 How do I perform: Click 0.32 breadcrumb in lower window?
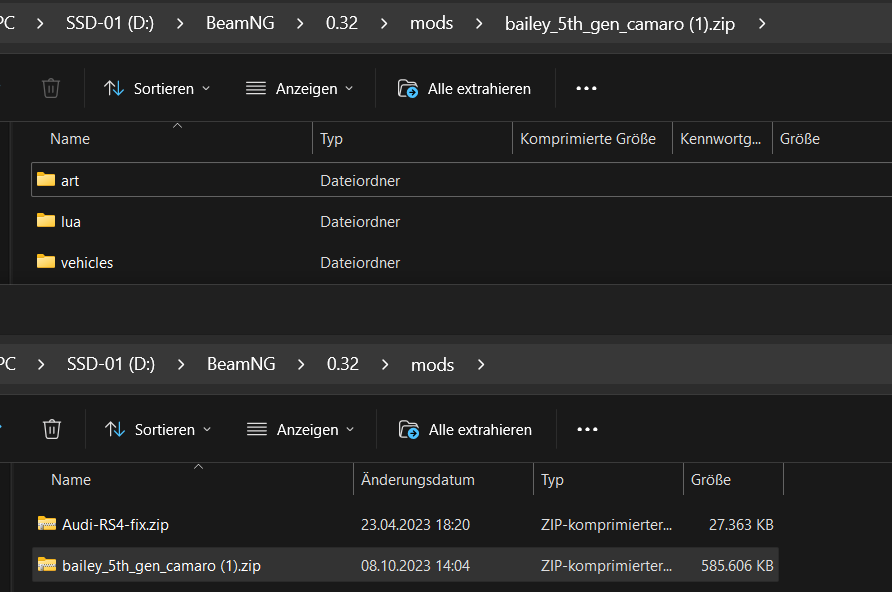click(x=343, y=364)
